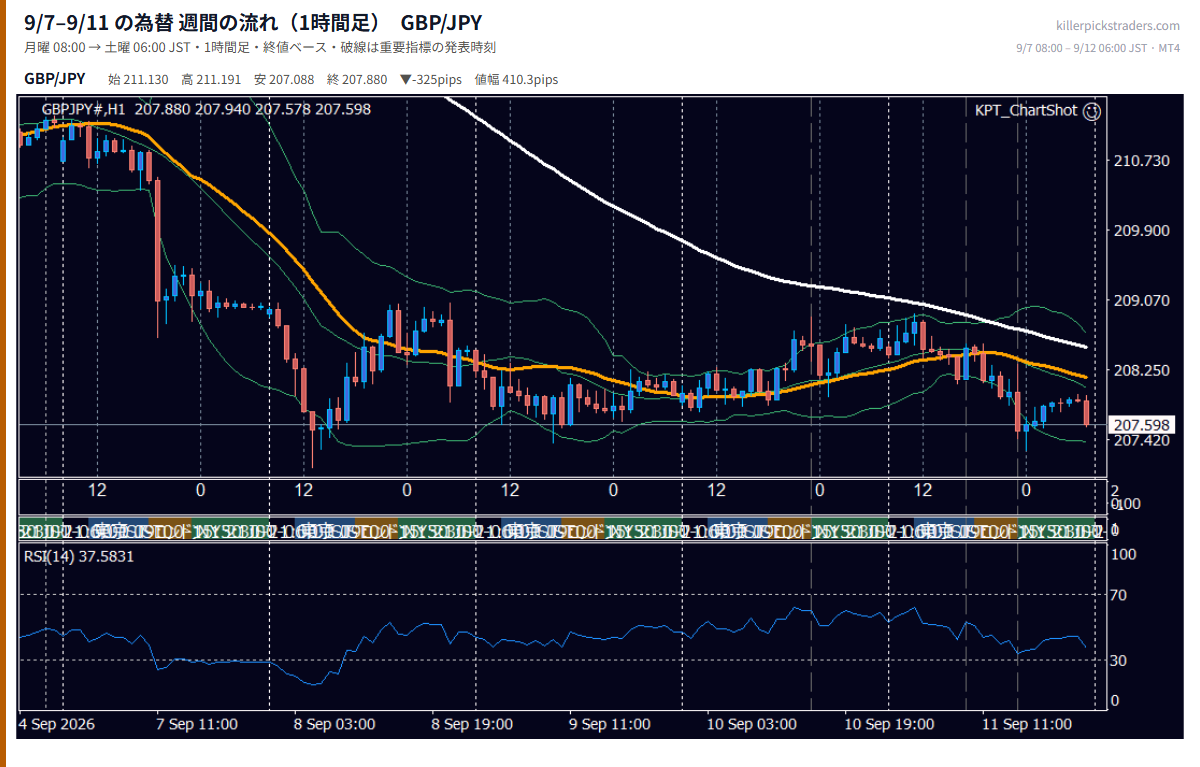Click the close price 終 207.880

[357, 80]
